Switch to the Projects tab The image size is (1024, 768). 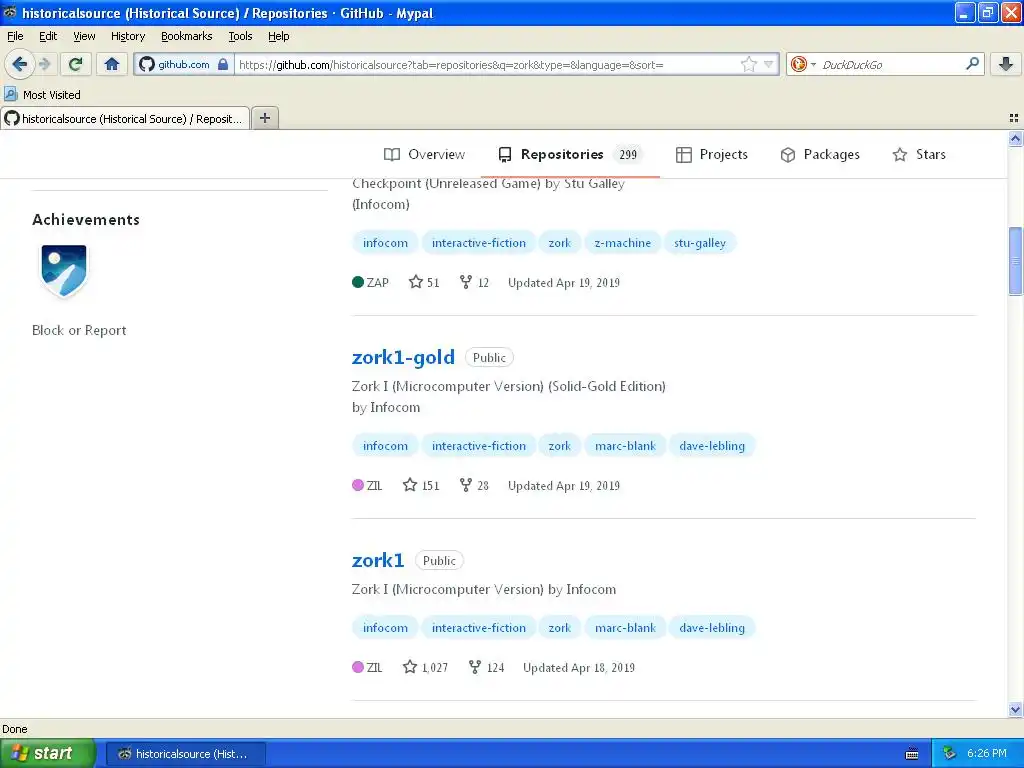712,154
